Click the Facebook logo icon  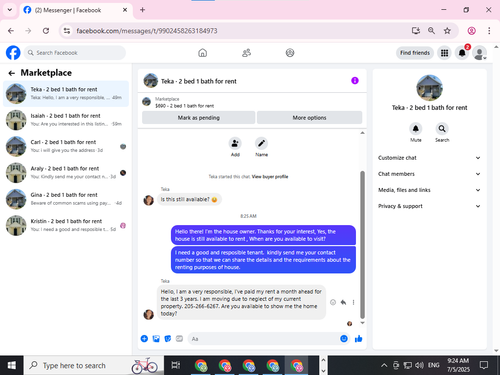click(13, 53)
